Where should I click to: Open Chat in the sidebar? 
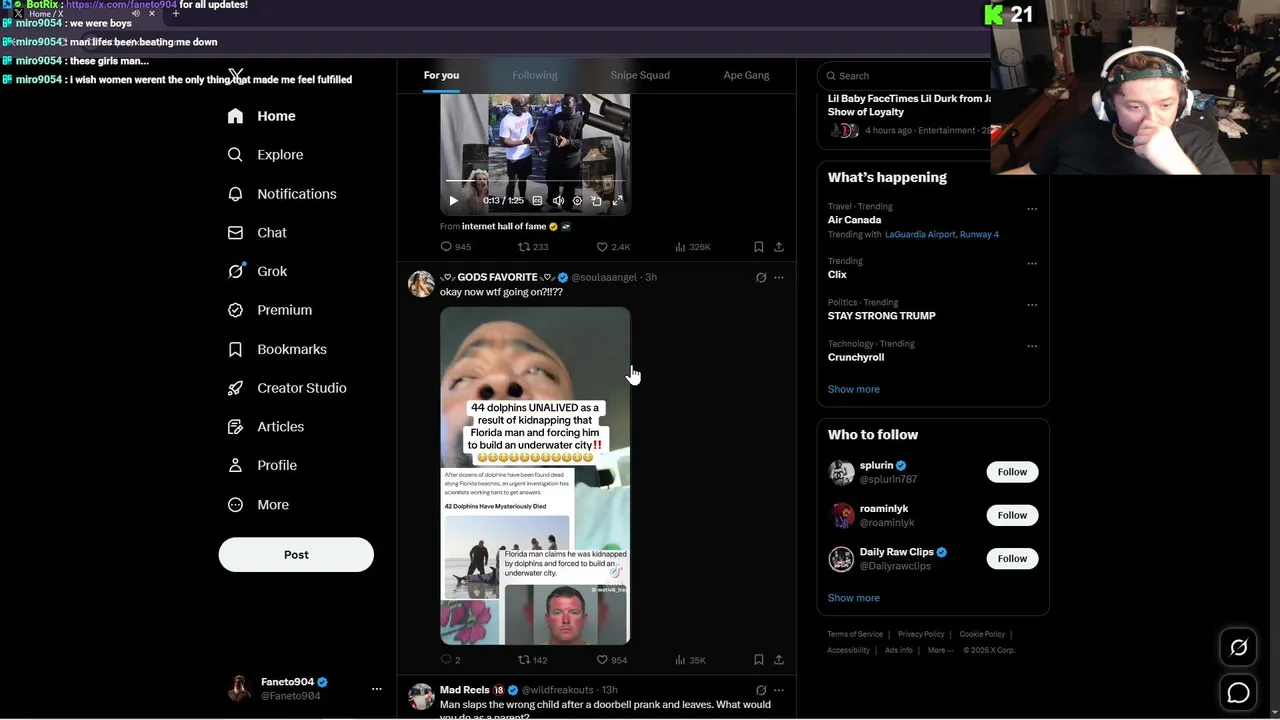(x=257, y=232)
